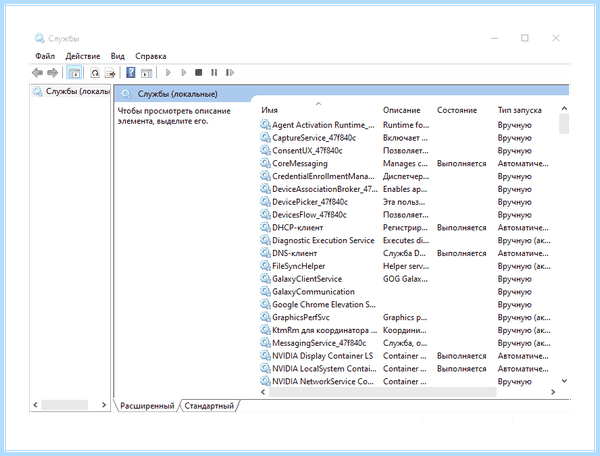Screen dimensions: 600x456
Task: Select the DevicesFlow_47f840c service
Action: coord(309,214)
